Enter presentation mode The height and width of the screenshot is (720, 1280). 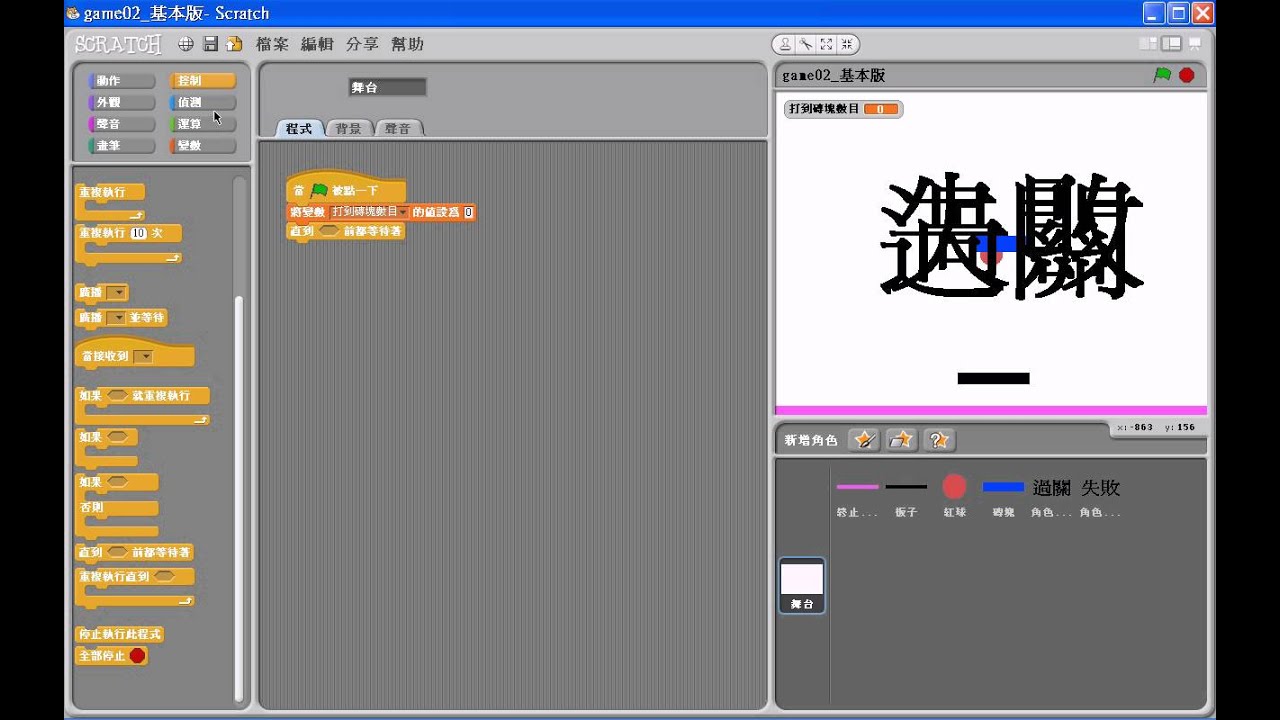pyautogui.click(x=1194, y=44)
